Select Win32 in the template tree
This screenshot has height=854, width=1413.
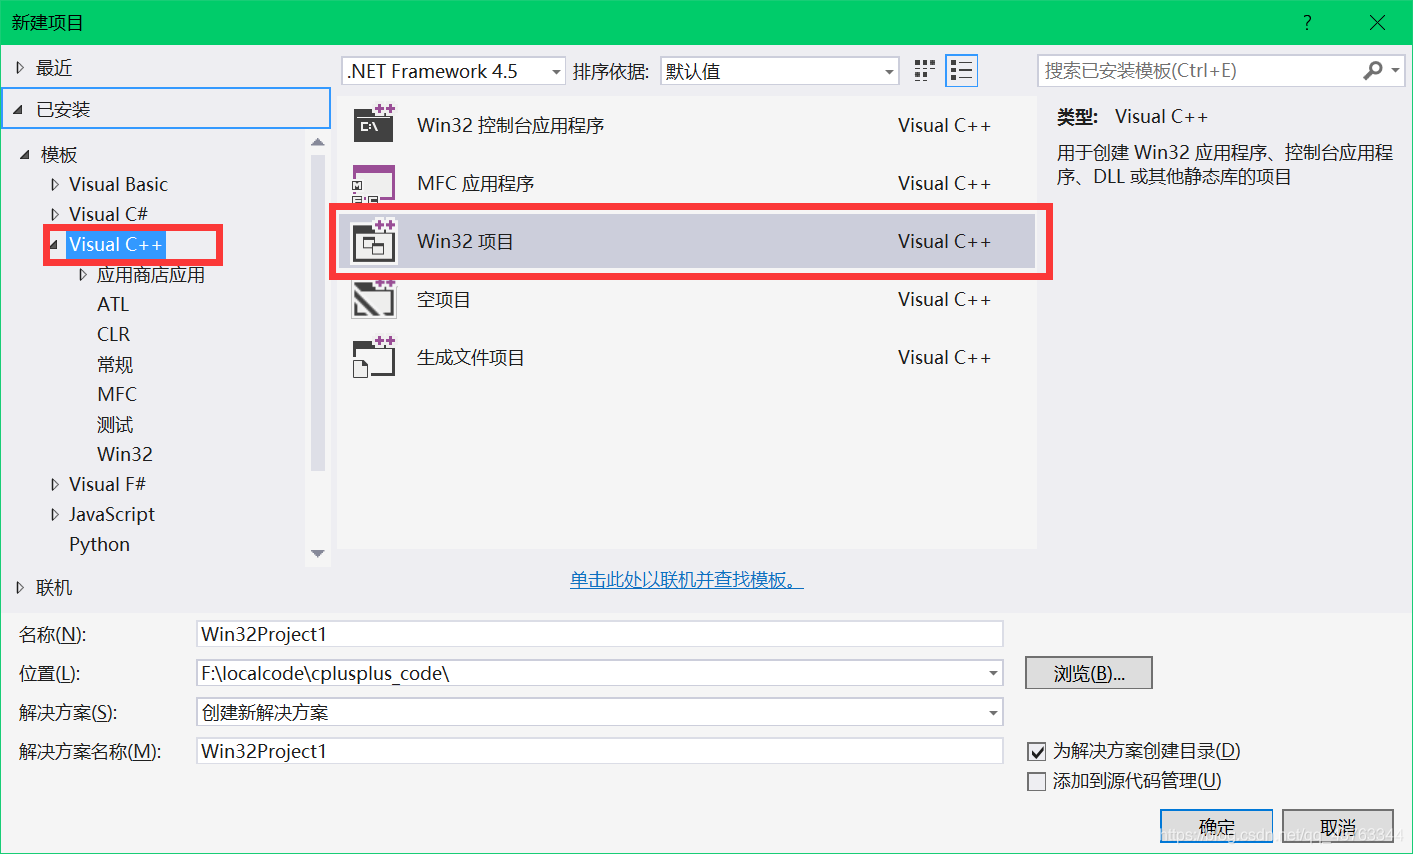pos(125,454)
